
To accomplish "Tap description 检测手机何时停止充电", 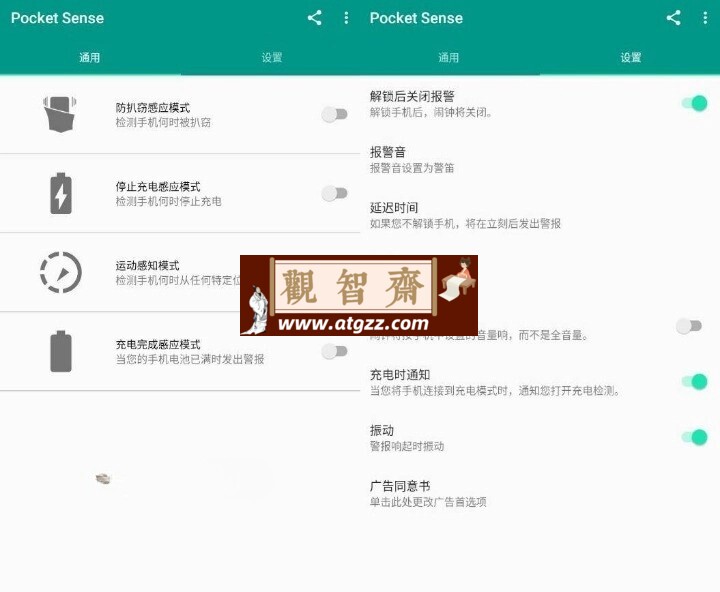I will tap(169, 201).
